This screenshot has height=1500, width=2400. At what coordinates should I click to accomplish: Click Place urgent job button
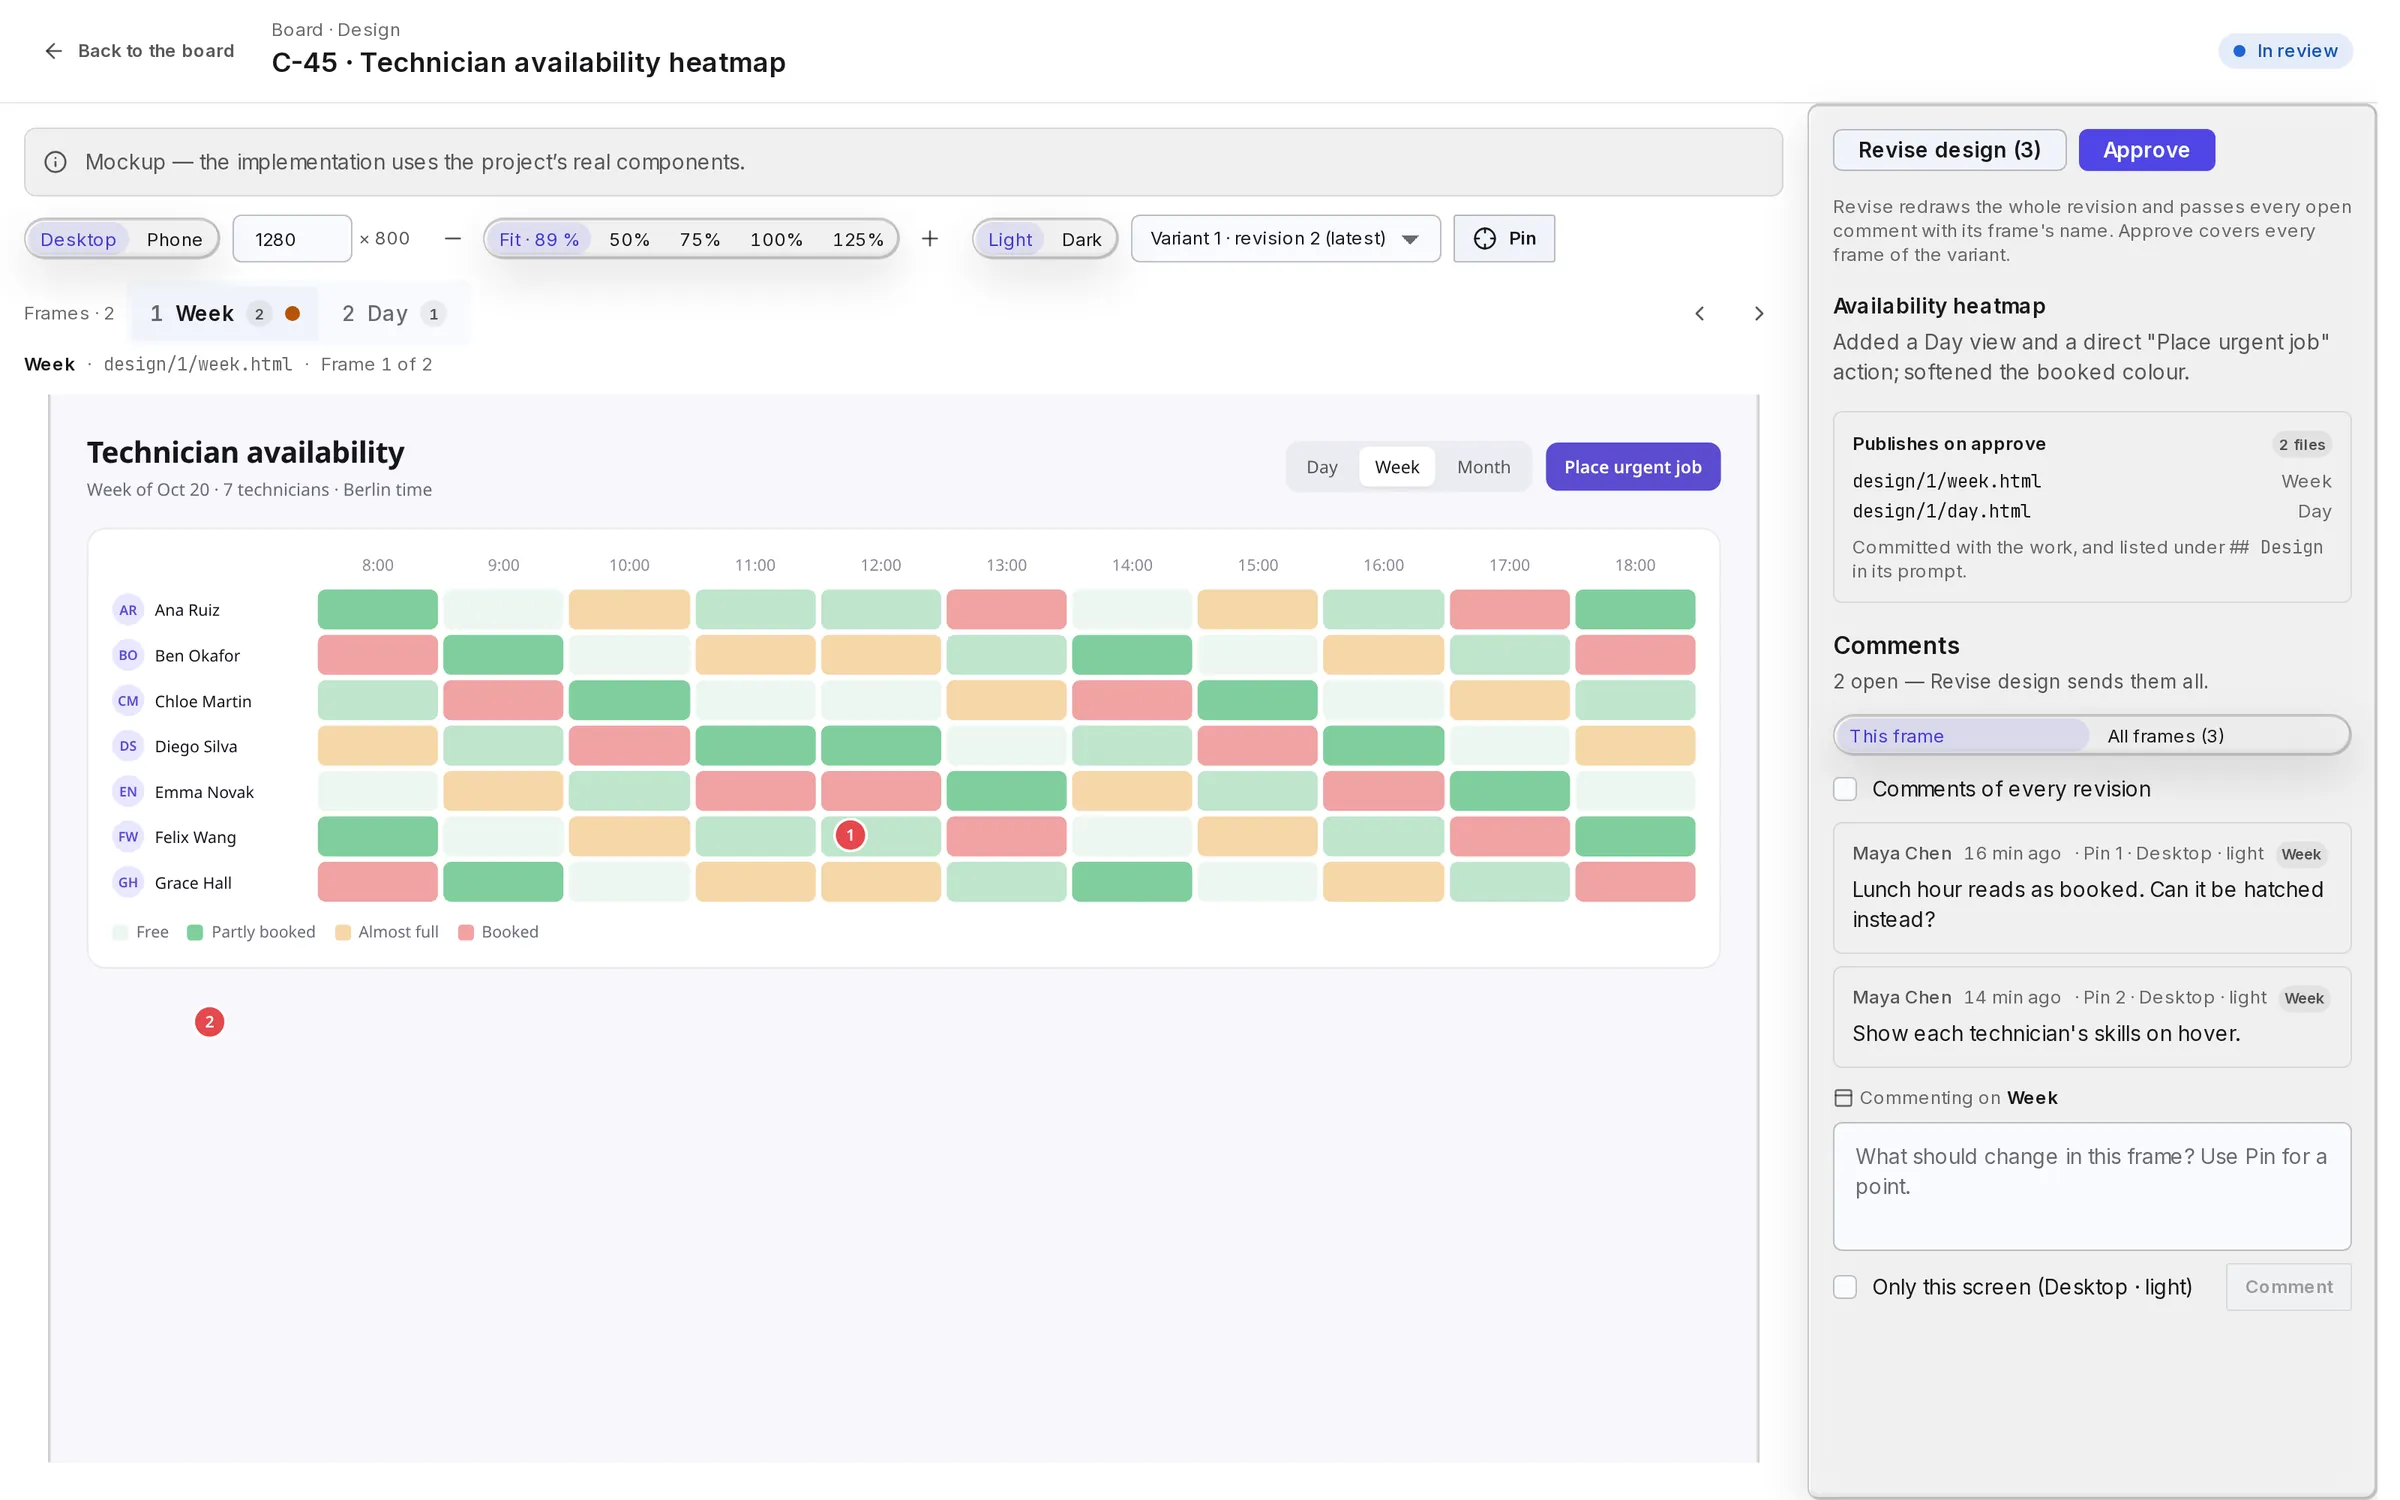click(x=1632, y=467)
